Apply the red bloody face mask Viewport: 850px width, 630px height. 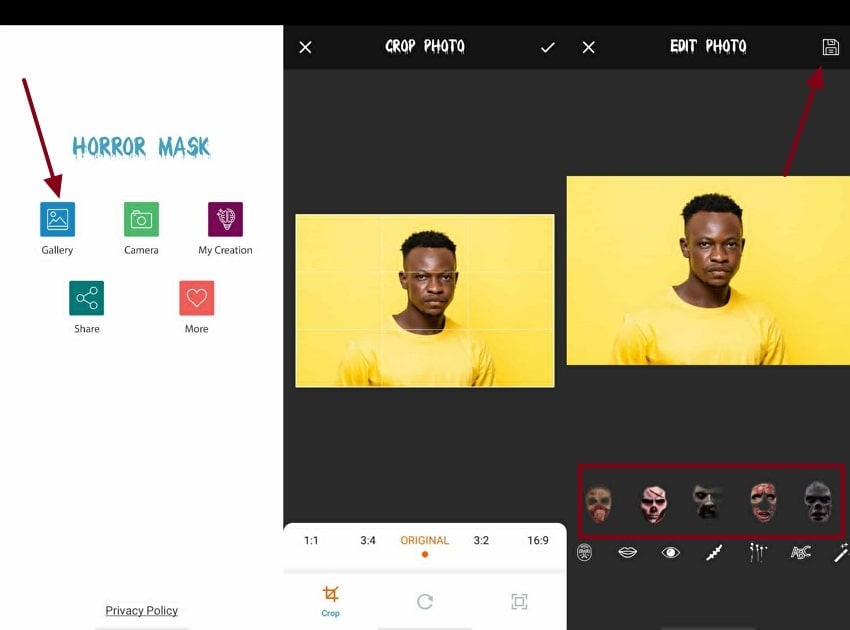click(x=763, y=502)
